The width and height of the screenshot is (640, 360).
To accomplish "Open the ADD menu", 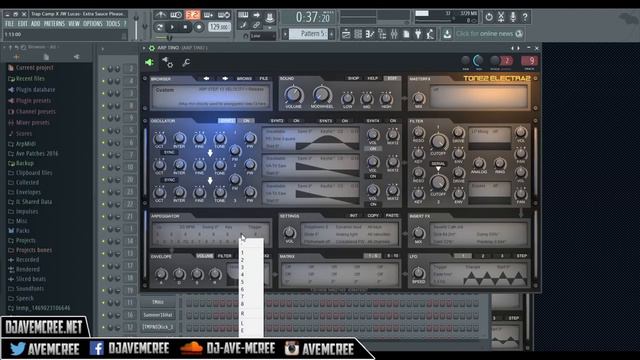I will pyautogui.click(x=36, y=24).
